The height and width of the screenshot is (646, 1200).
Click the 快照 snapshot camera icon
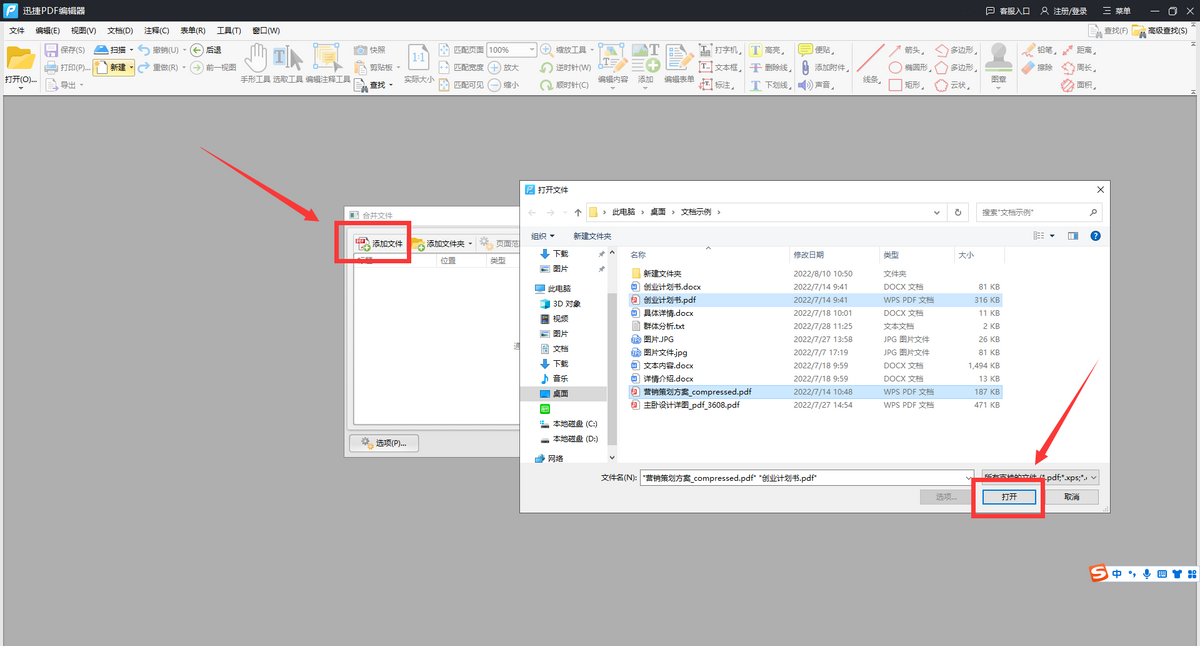tap(360, 49)
